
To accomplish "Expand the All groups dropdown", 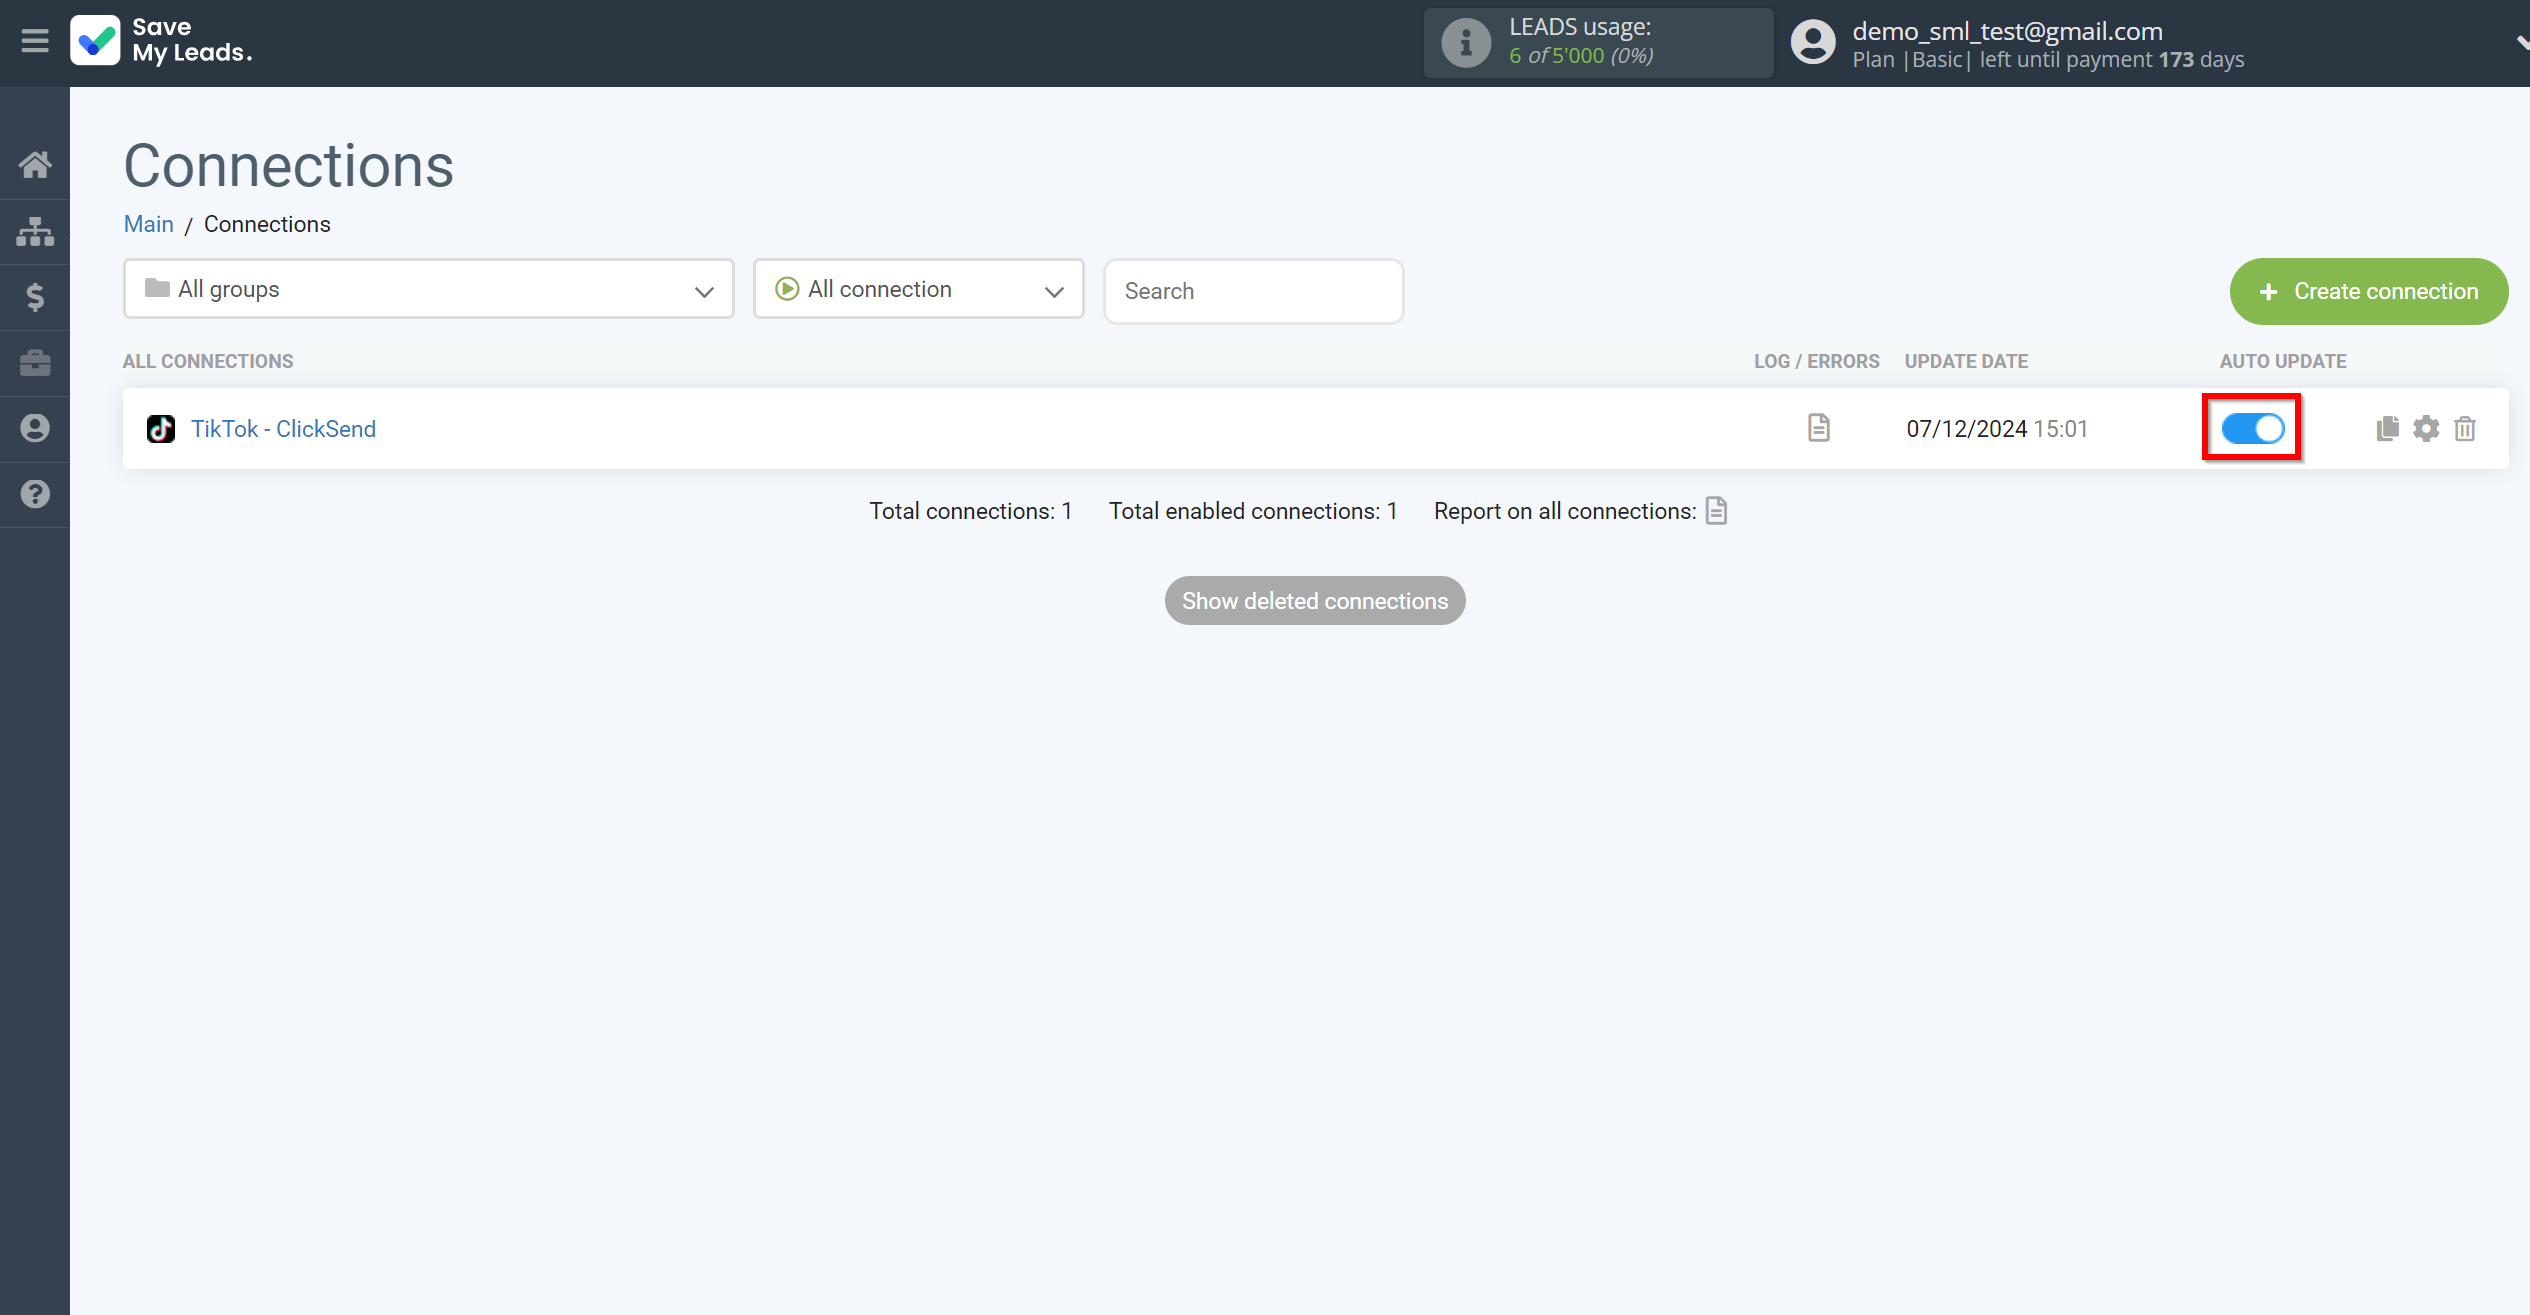I will pyautogui.click(x=428, y=289).
